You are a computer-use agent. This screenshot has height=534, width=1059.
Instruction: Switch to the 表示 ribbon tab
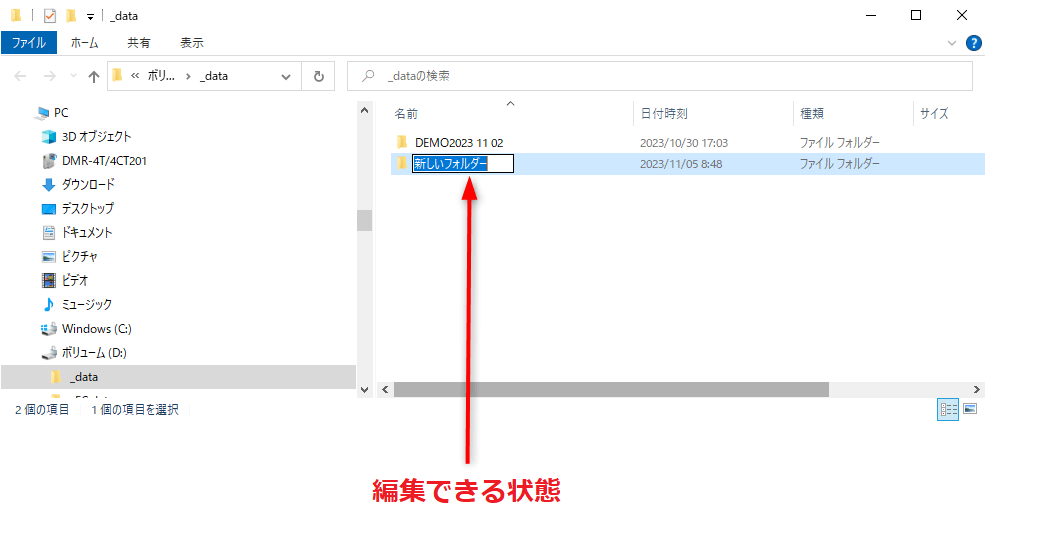click(192, 43)
